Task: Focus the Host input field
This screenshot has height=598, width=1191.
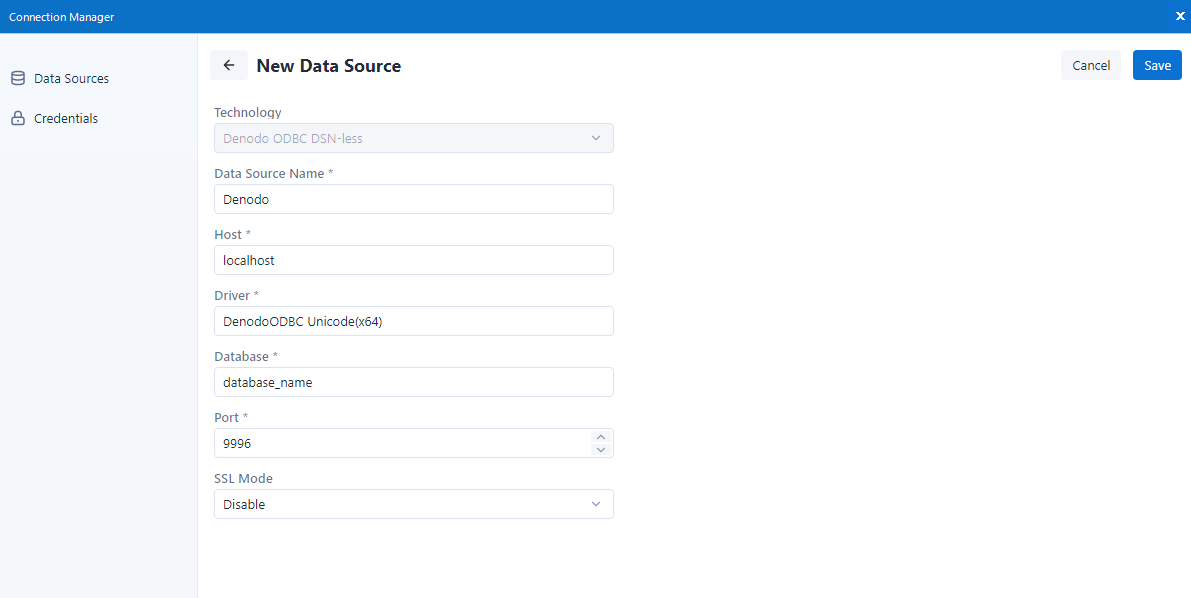Action: (414, 260)
